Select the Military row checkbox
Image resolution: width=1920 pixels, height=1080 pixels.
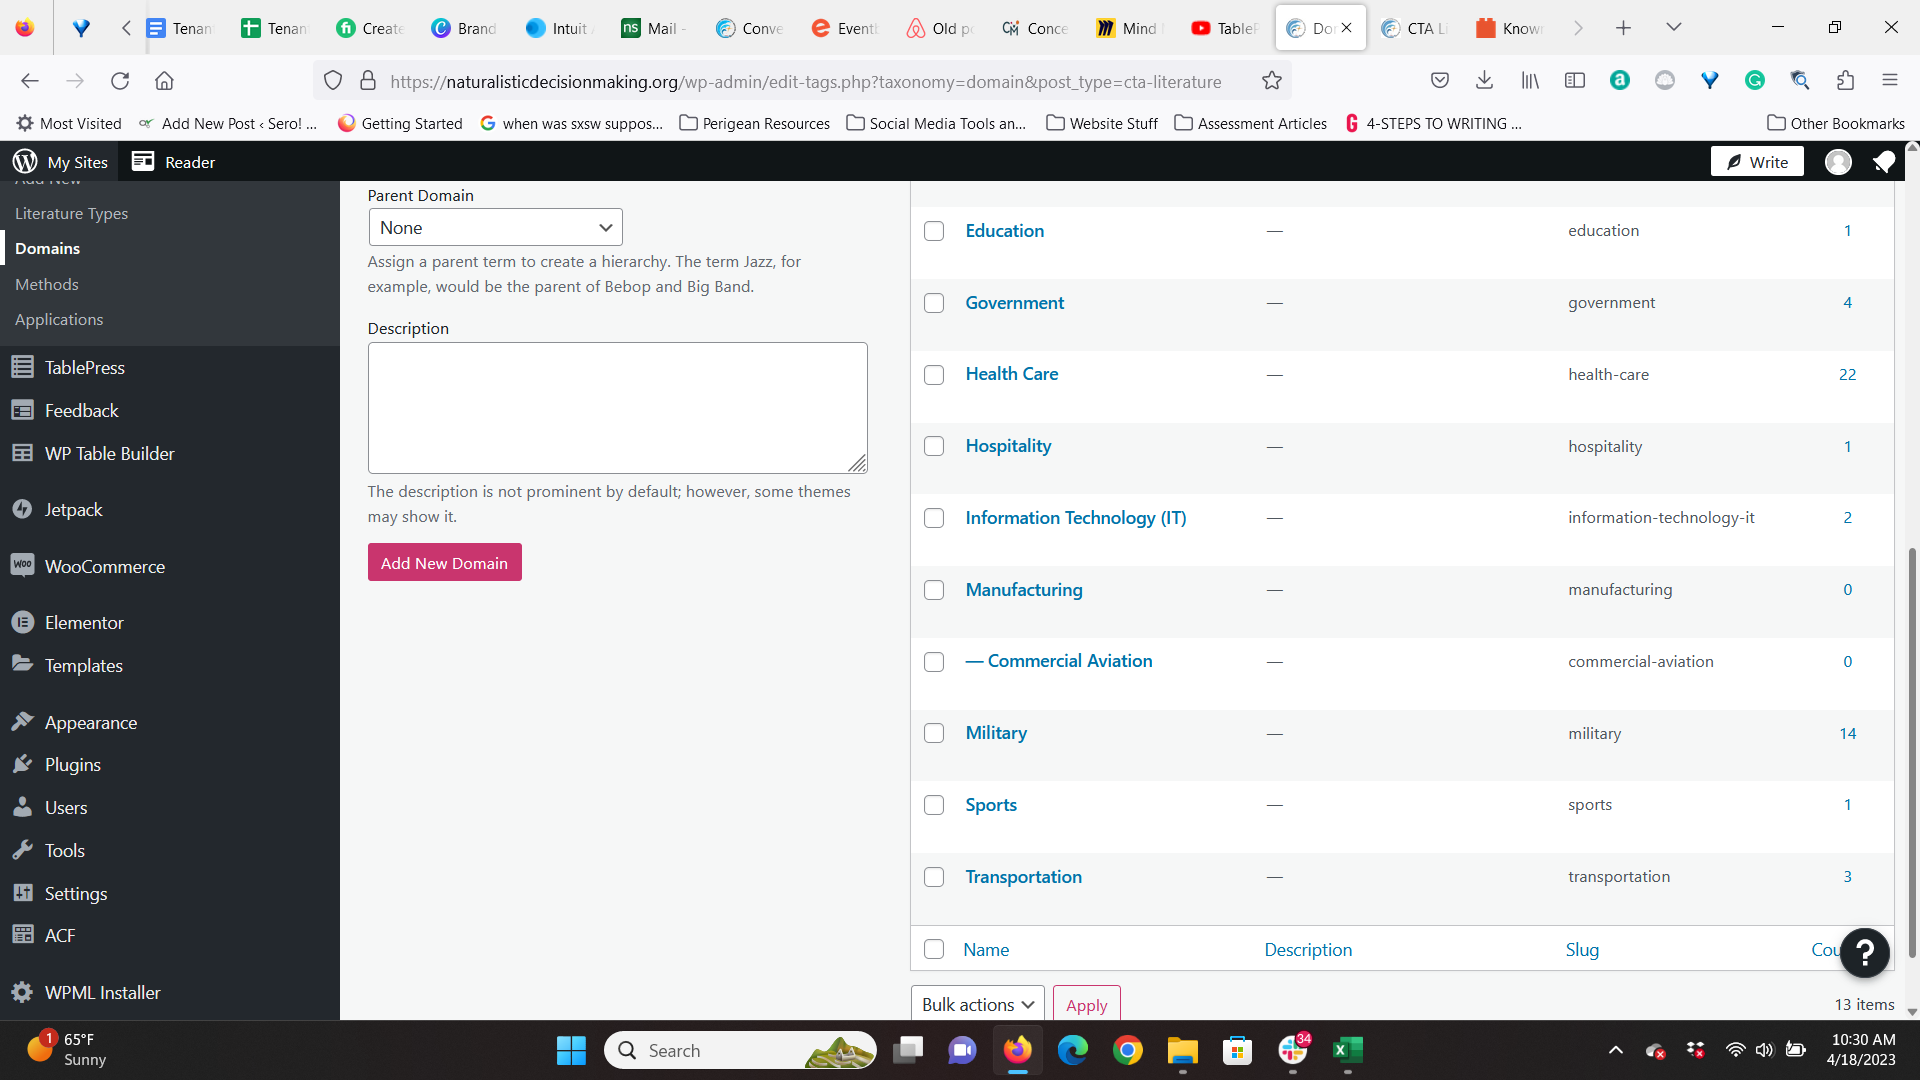933,733
